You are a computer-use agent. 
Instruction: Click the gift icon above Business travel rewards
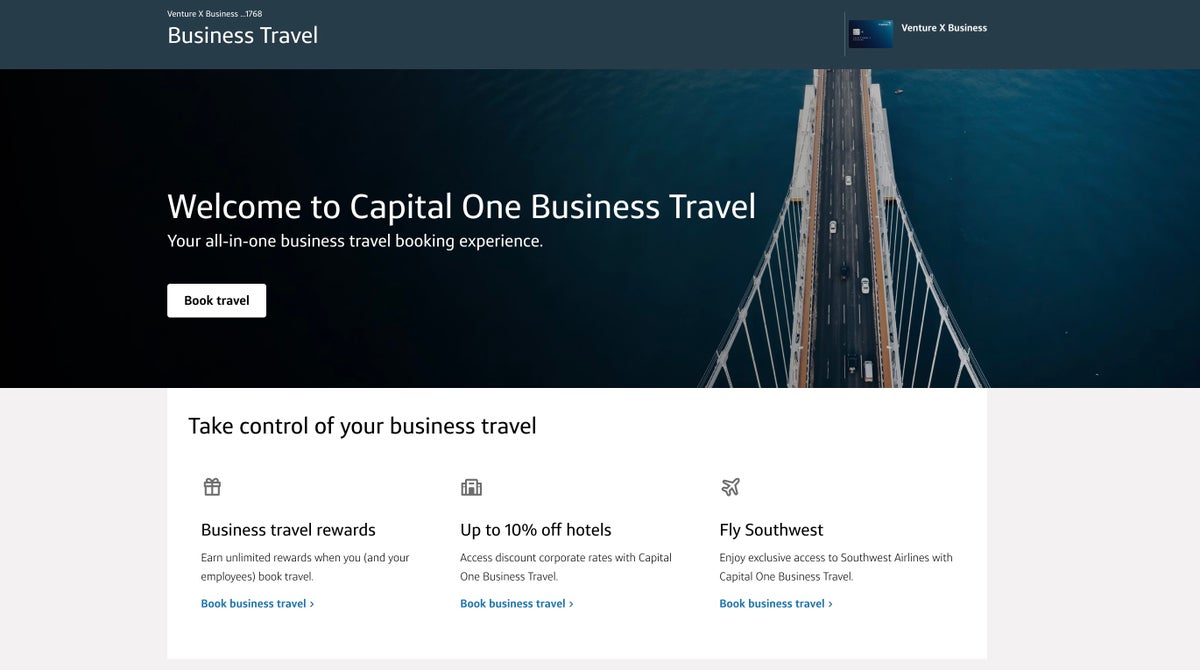pos(212,487)
